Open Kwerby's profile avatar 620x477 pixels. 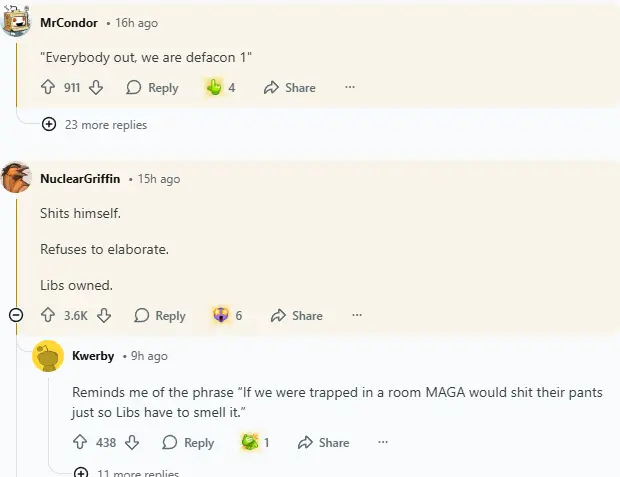pos(49,357)
